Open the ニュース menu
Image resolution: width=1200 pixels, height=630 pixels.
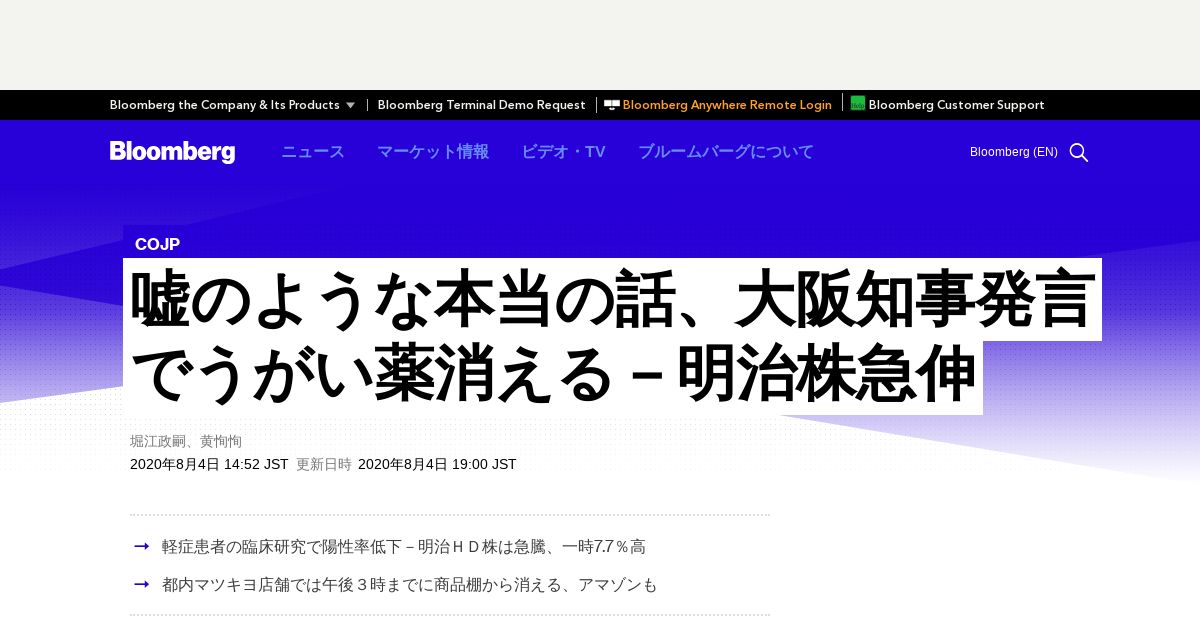(313, 152)
